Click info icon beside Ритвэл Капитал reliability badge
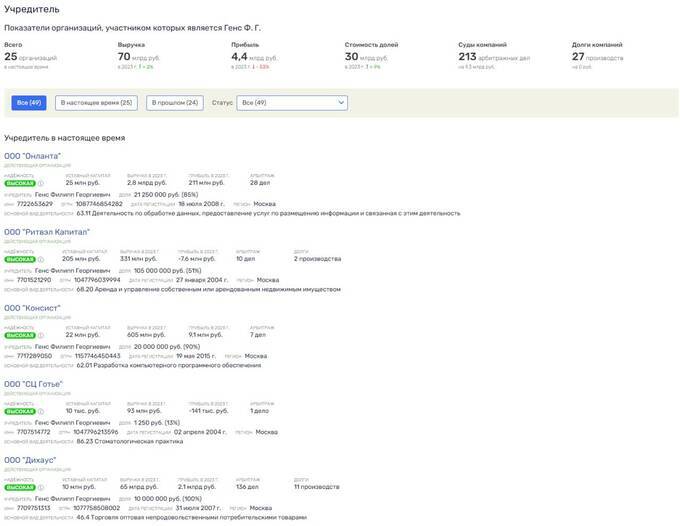Screen dimensions: 680x526 41,259
